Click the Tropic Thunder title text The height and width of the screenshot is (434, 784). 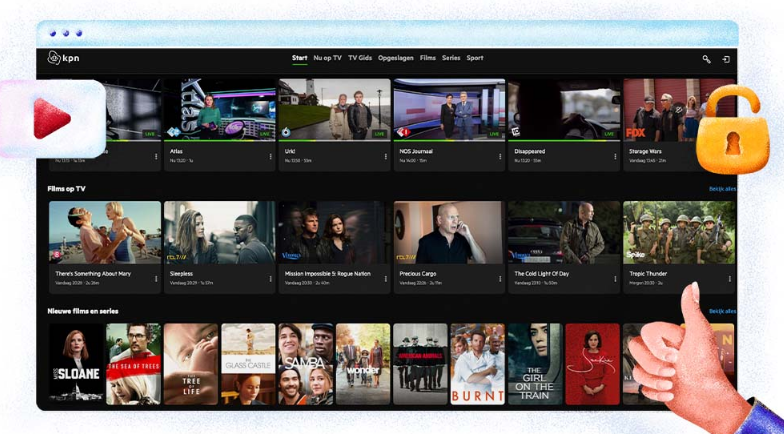point(648,274)
